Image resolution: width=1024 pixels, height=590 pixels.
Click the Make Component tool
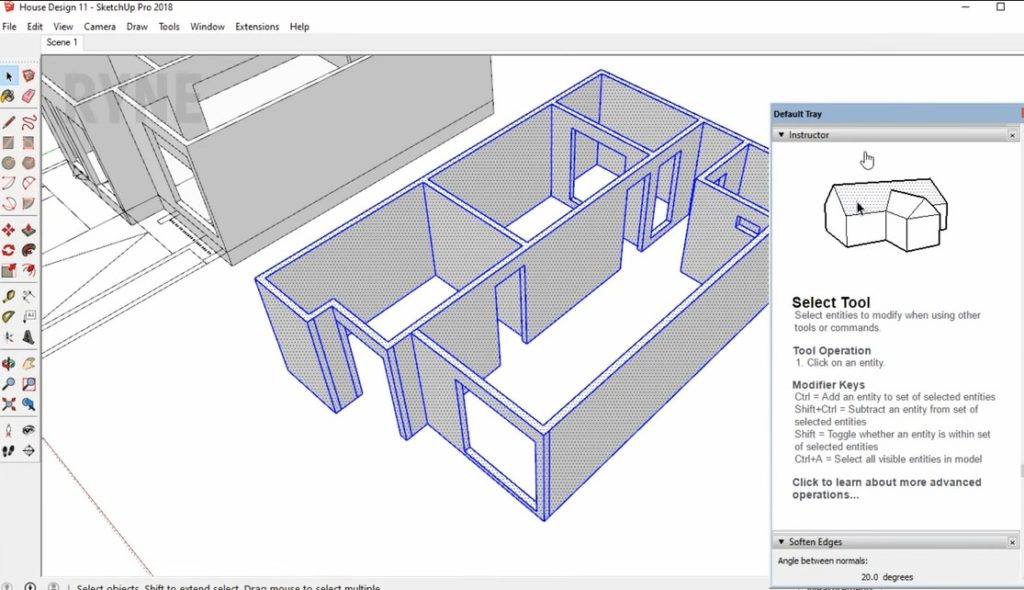click(28, 76)
